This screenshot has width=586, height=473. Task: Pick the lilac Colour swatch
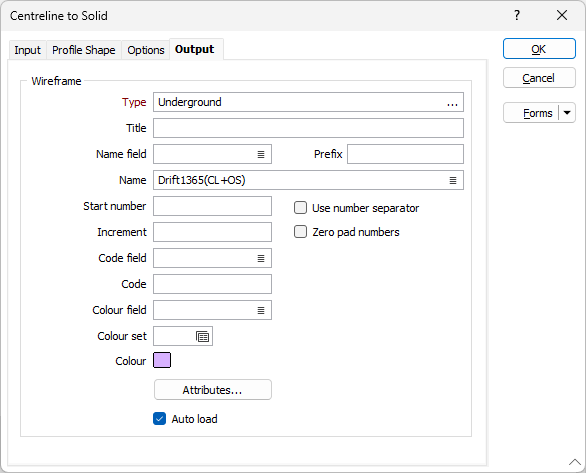(x=162, y=360)
